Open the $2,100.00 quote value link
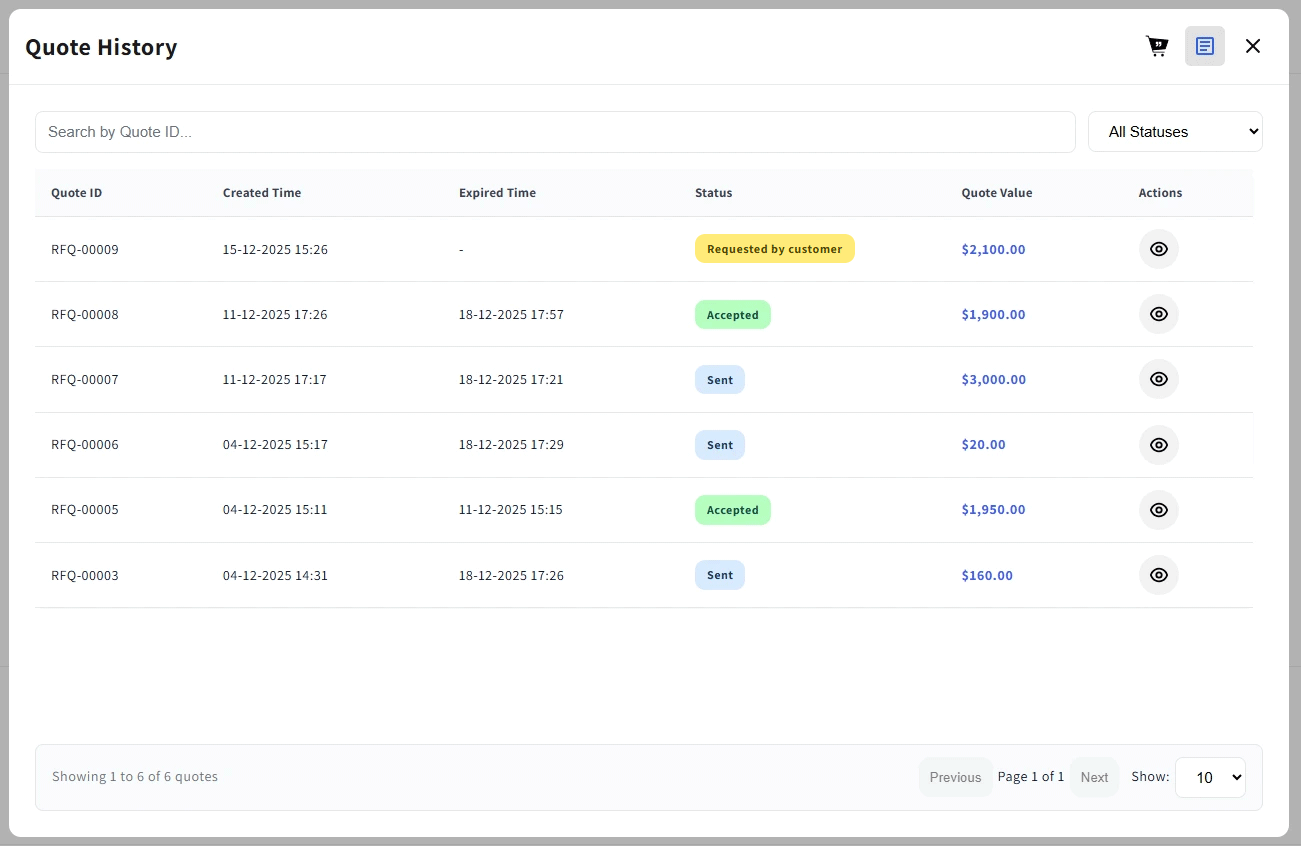Image resolution: width=1301 pixels, height=846 pixels. [993, 249]
